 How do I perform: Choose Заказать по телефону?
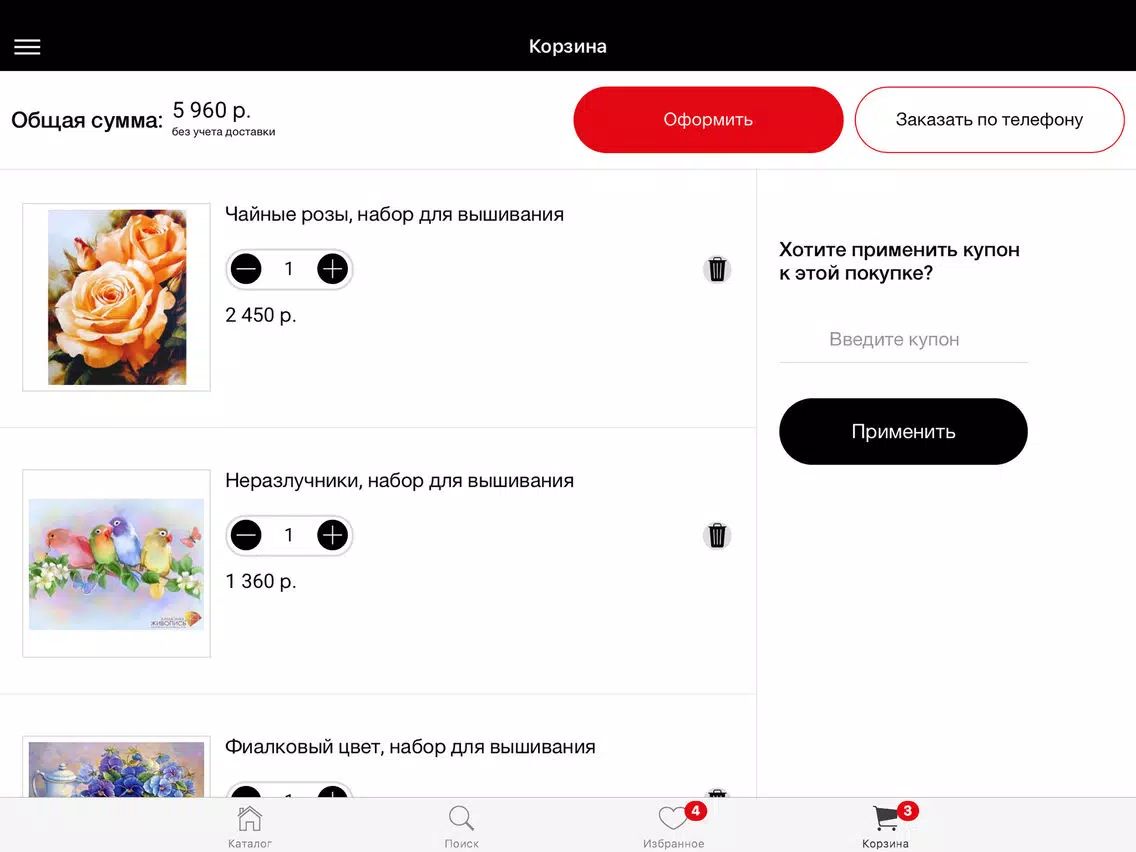tap(989, 120)
